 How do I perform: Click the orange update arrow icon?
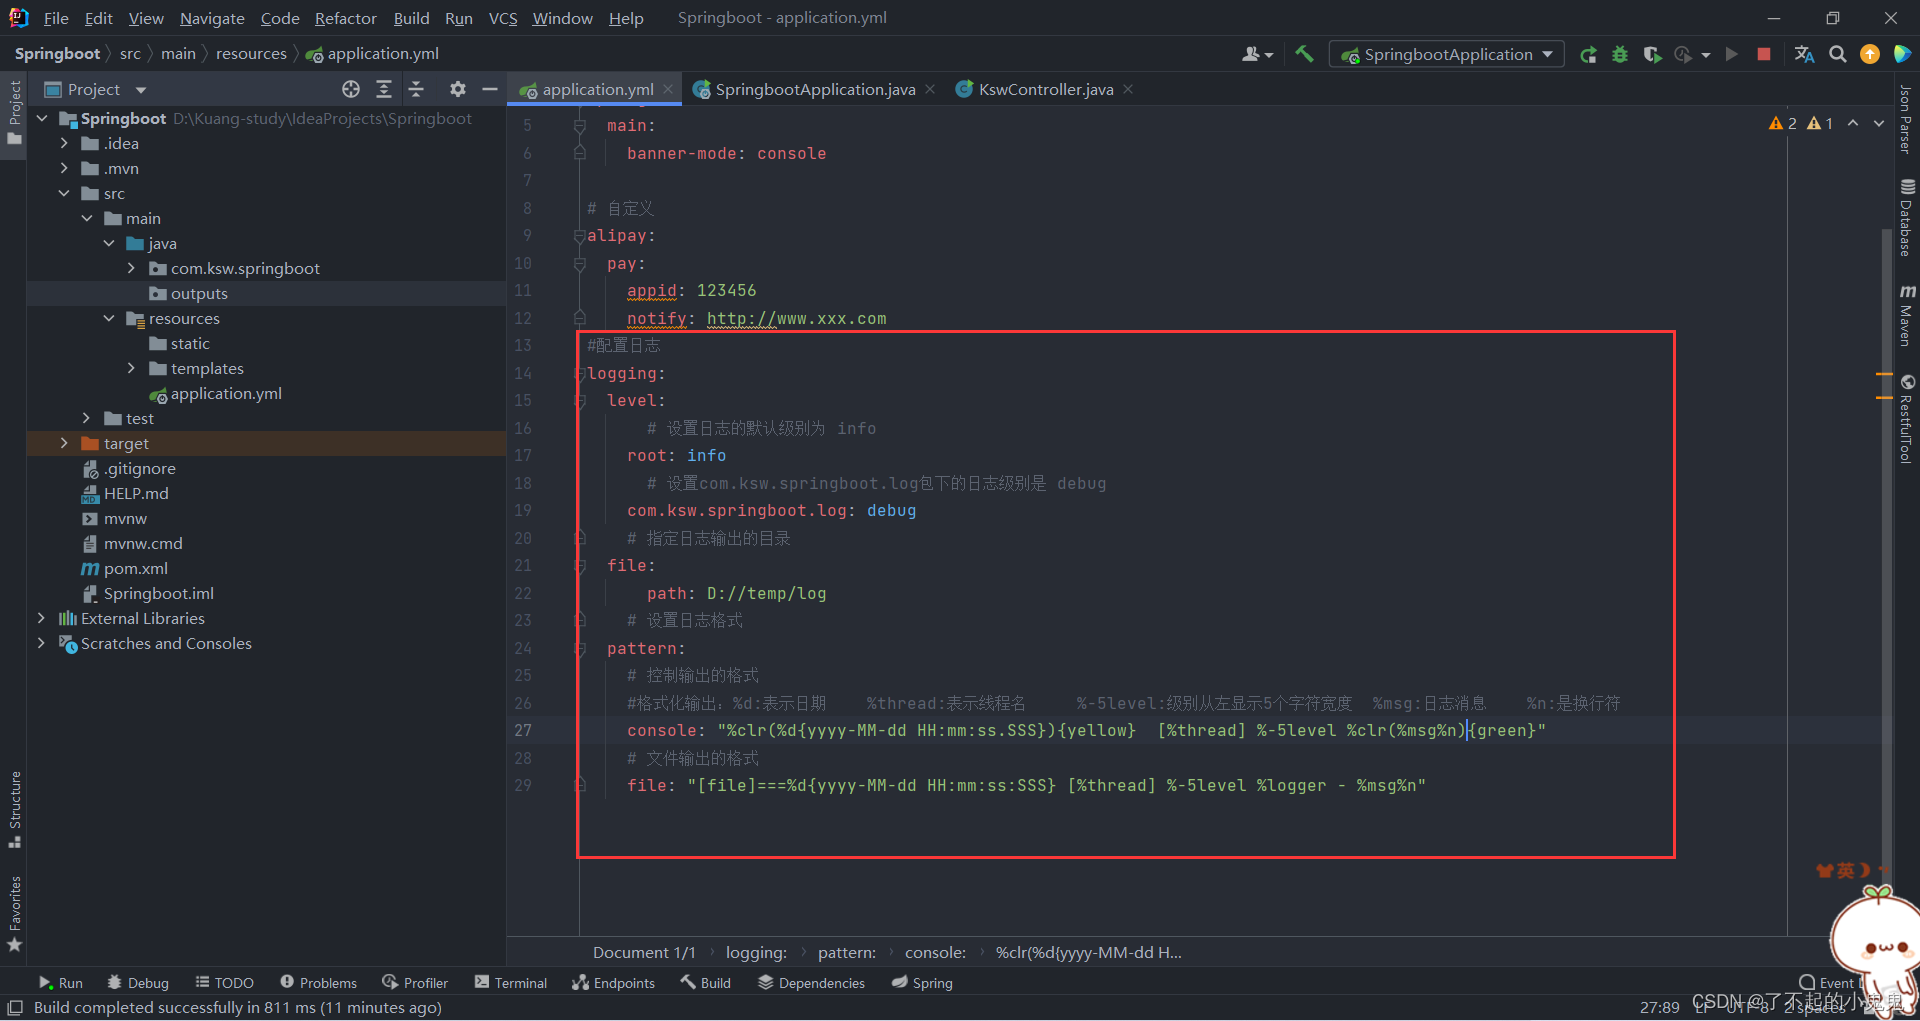point(1870,54)
